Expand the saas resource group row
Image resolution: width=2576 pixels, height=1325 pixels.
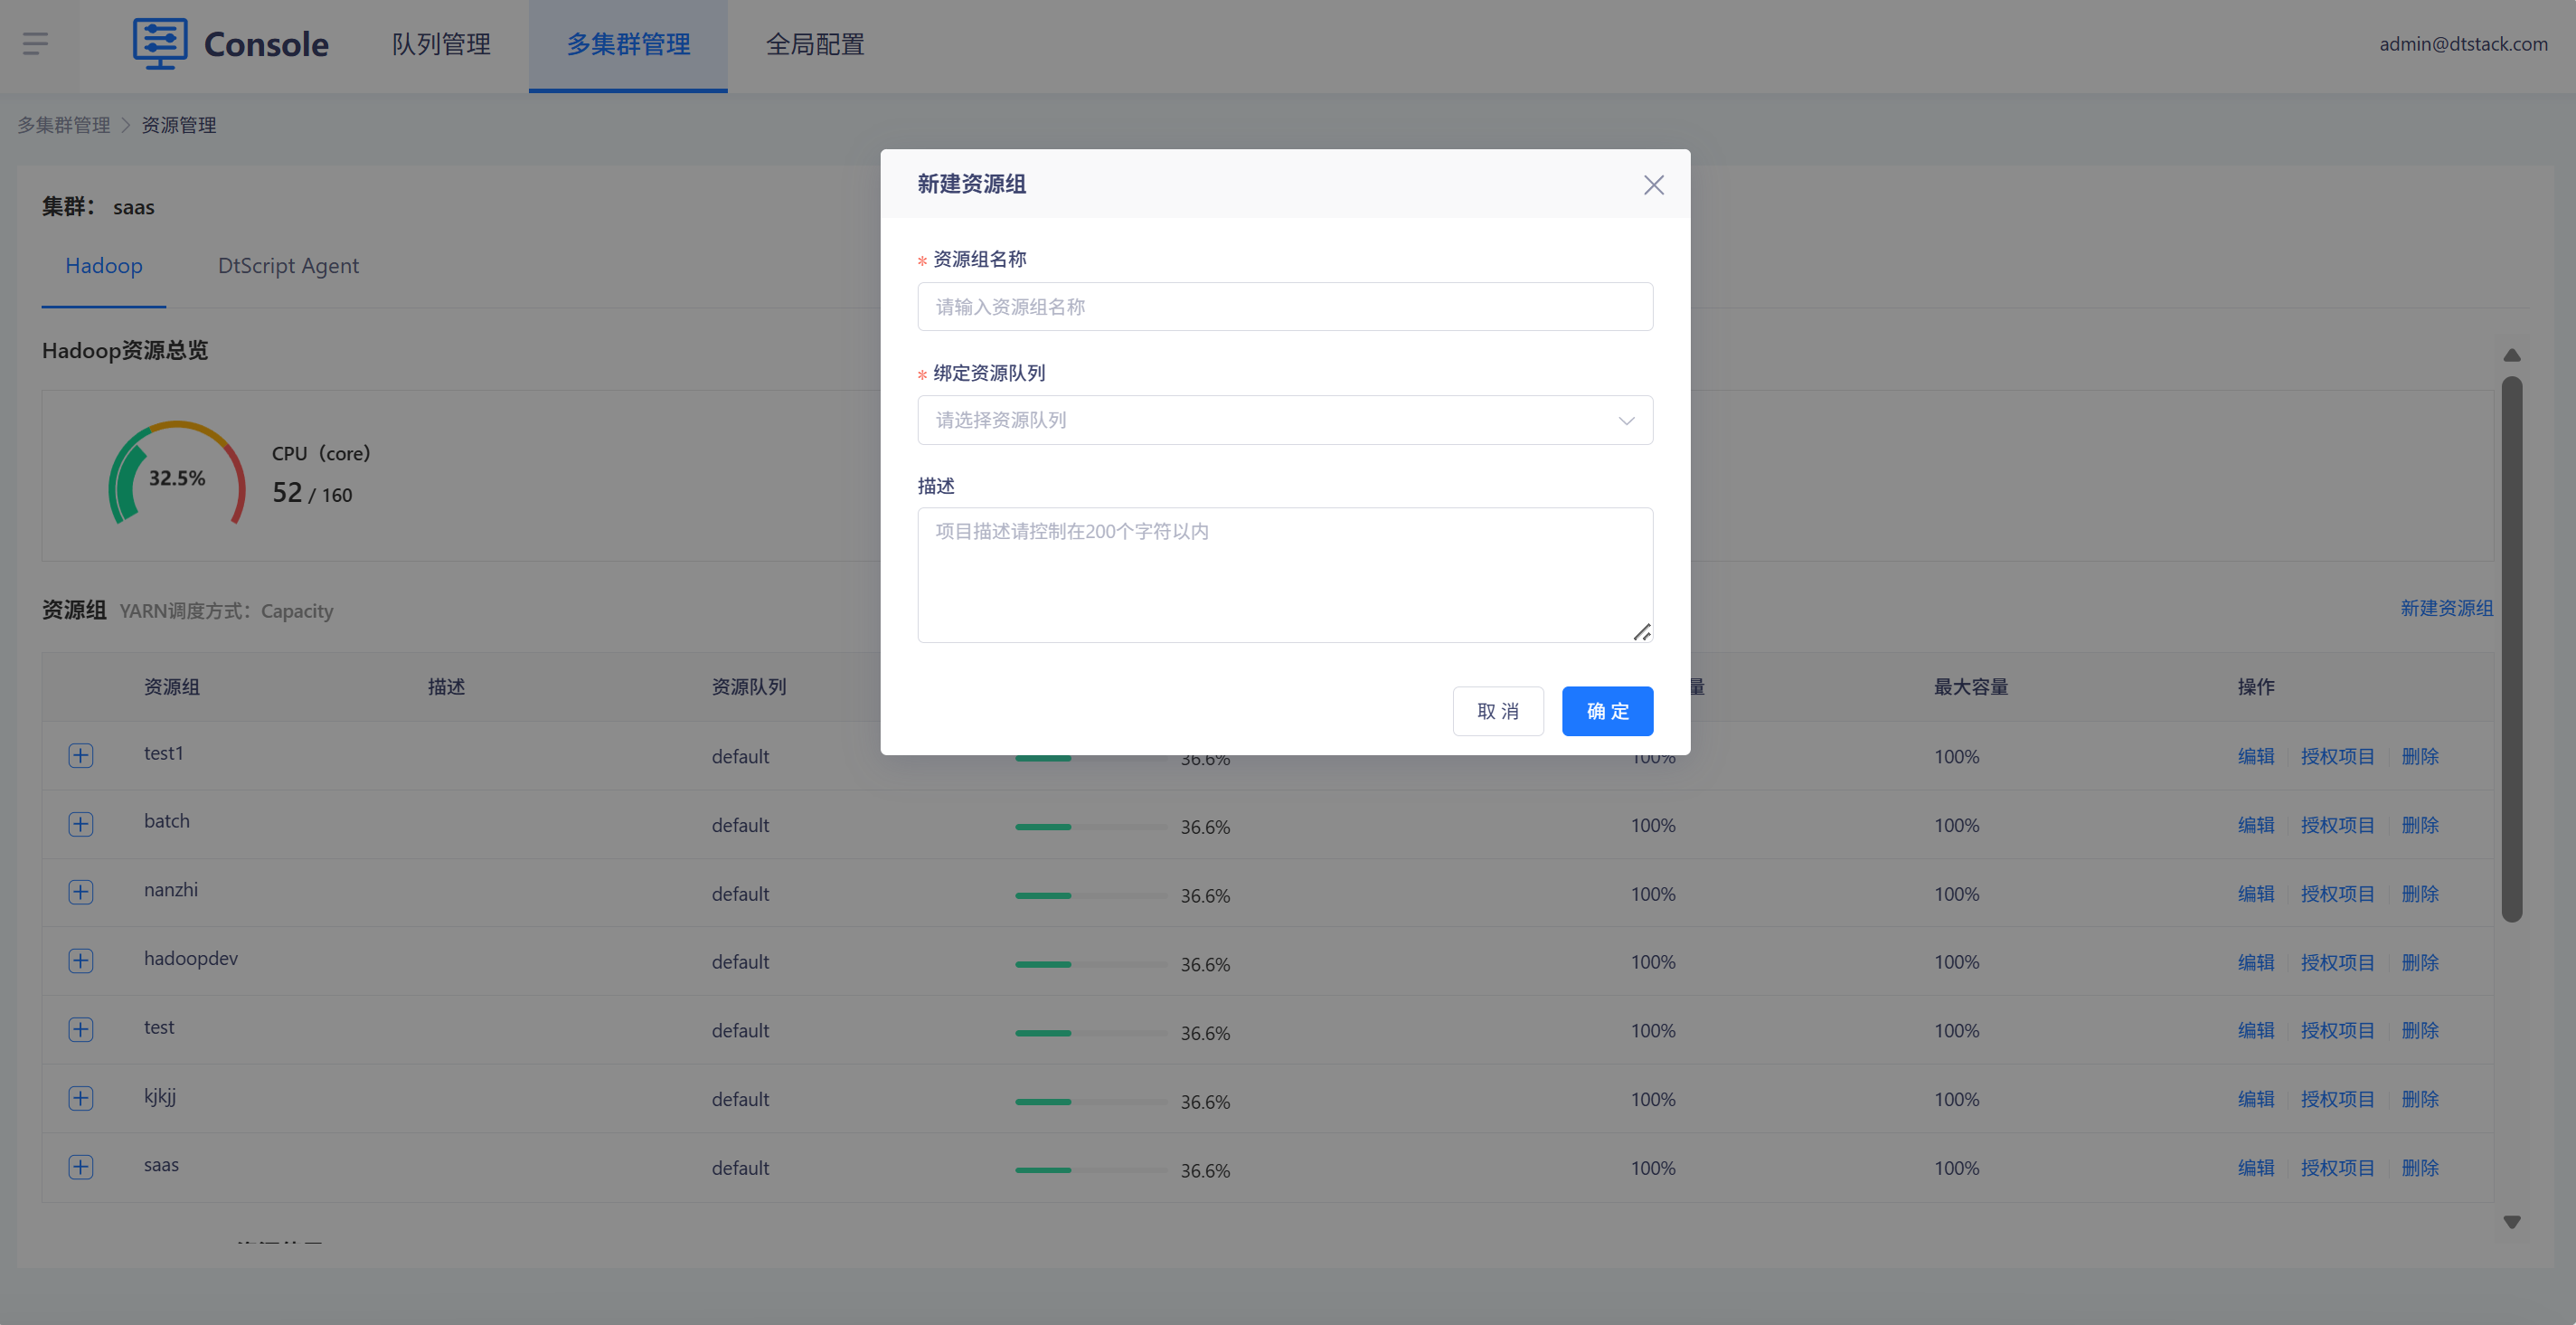pyautogui.click(x=81, y=1167)
